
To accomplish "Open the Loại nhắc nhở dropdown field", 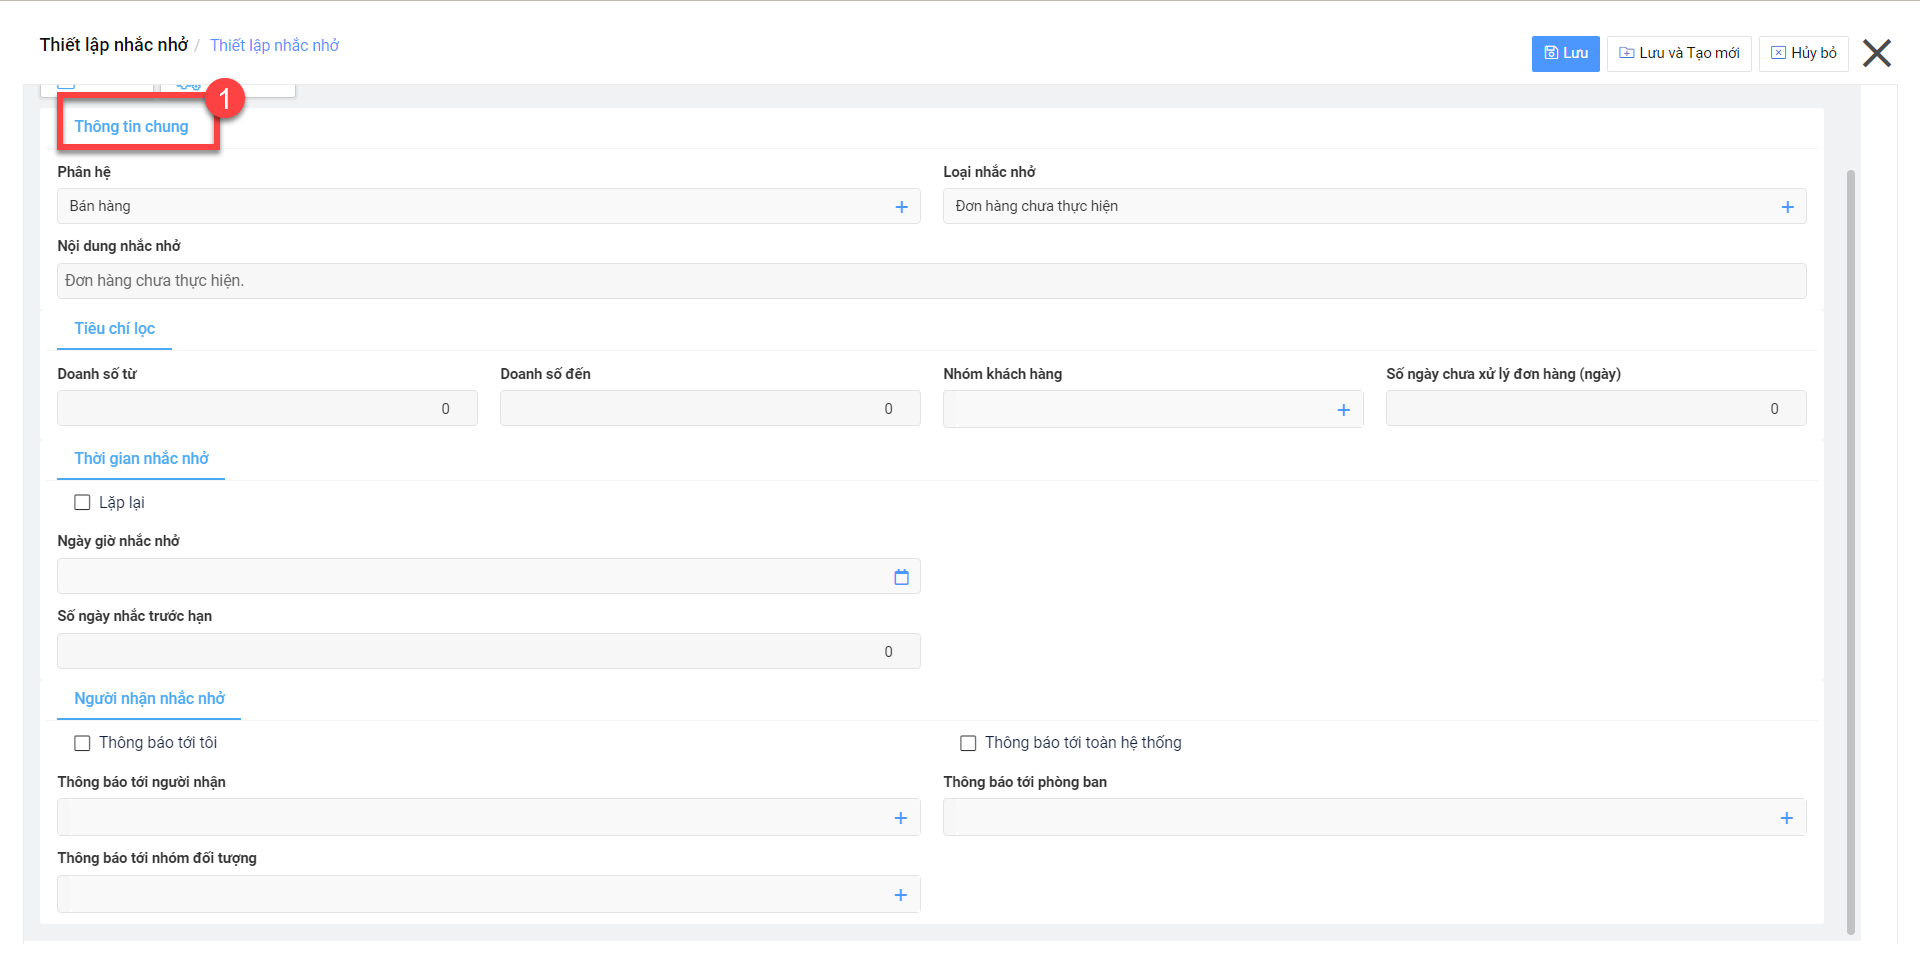I will [x=1374, y=206].
